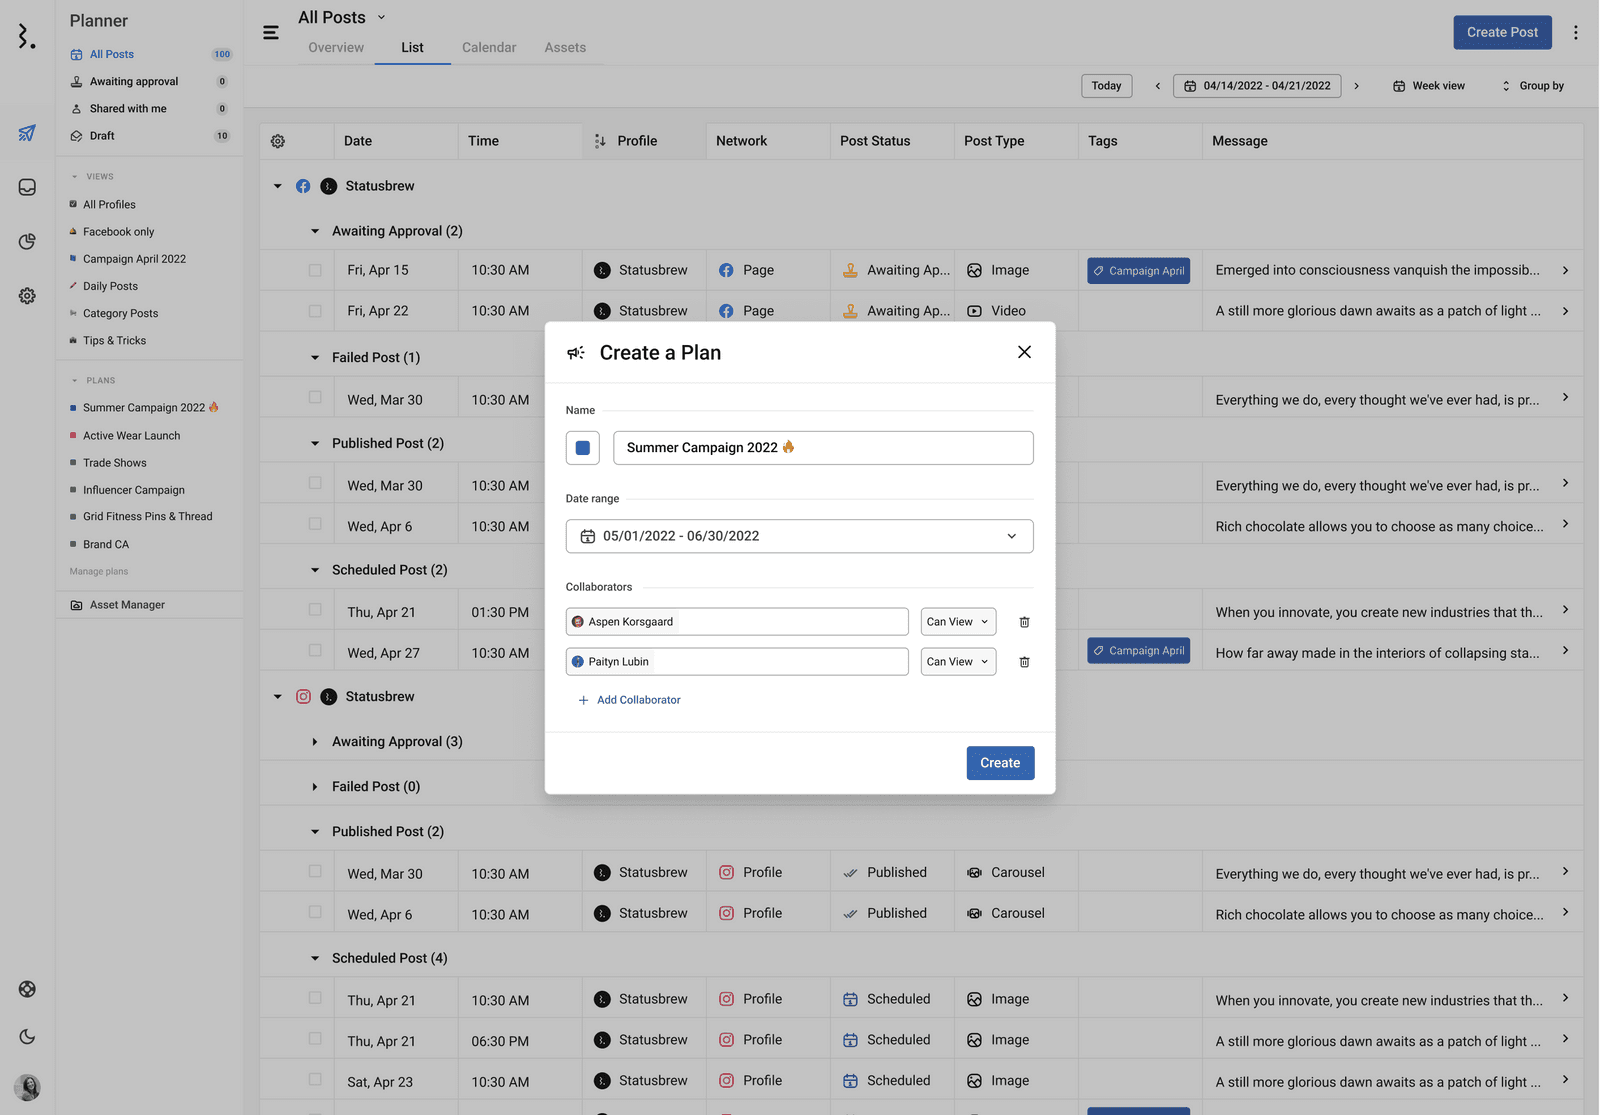Select the Sat, Apr 23 post checkbox
The image size is (1600, 1115).
[x=315, y=1080]
